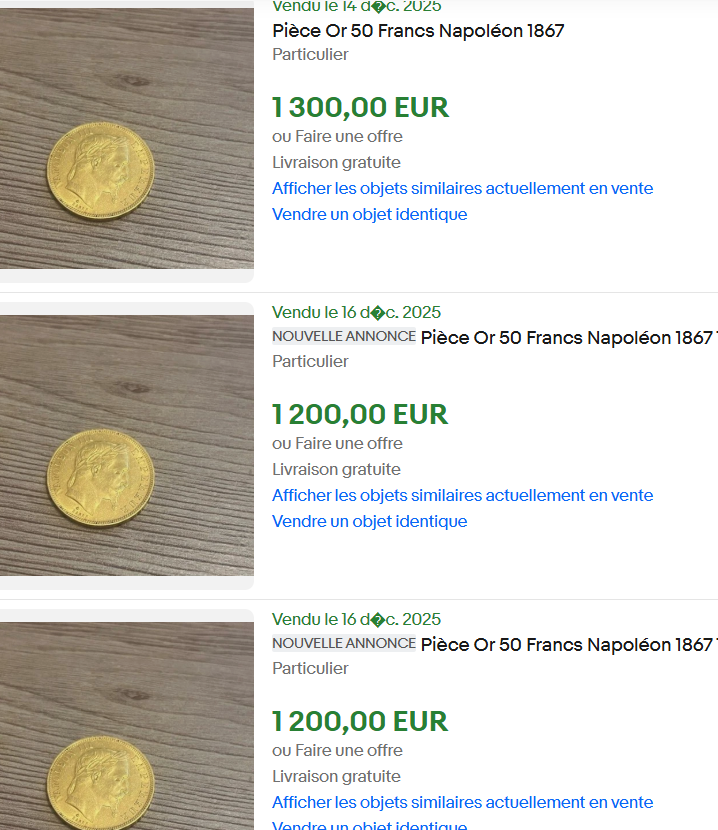The height and width of the screenshot is (830, 718).
Task: Click the 1 300,00 EUR price
Action: tap(360, 107)
